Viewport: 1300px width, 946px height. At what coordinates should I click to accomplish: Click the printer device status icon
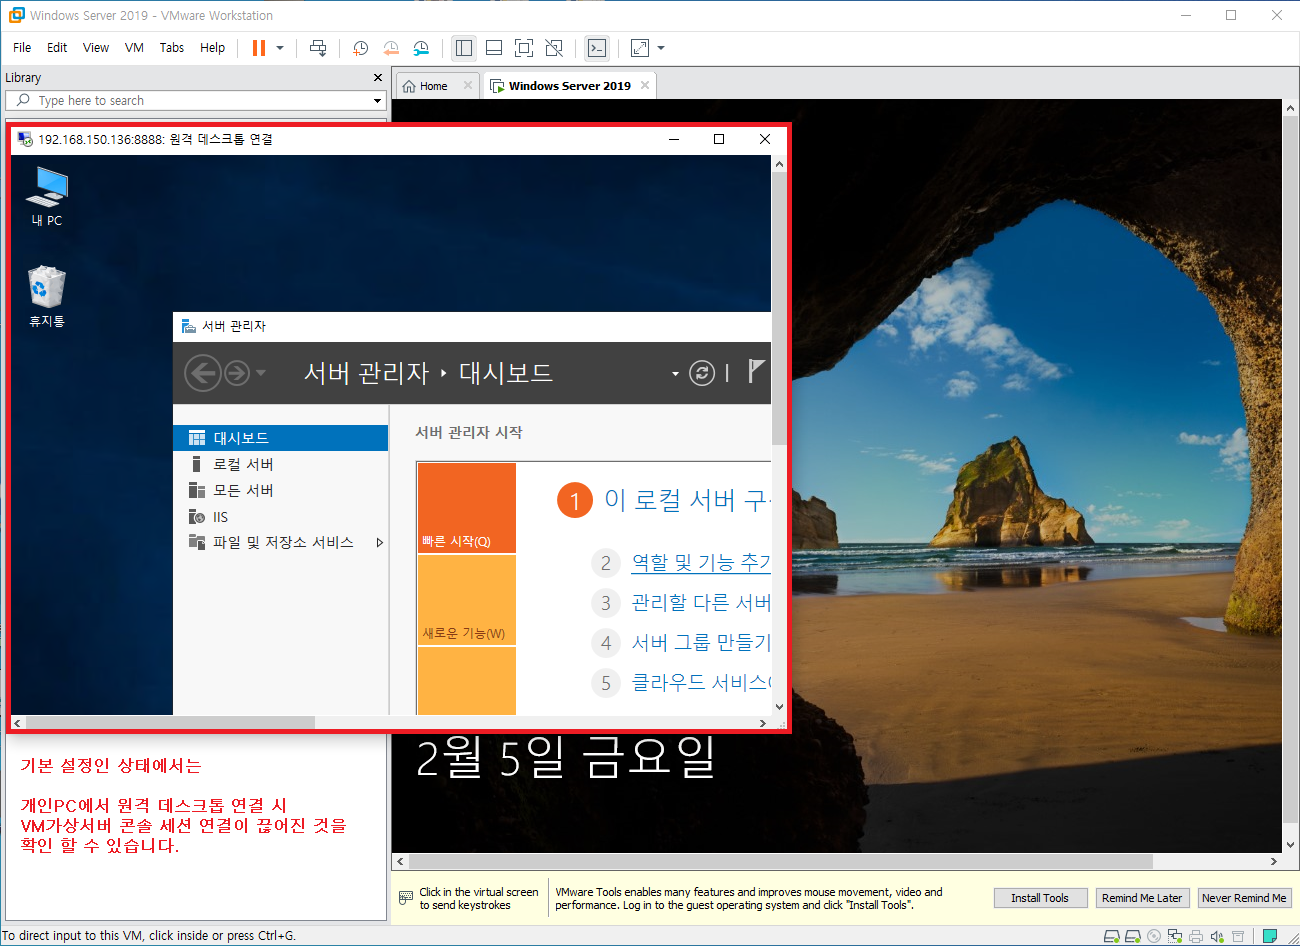tap(1196, 937)
